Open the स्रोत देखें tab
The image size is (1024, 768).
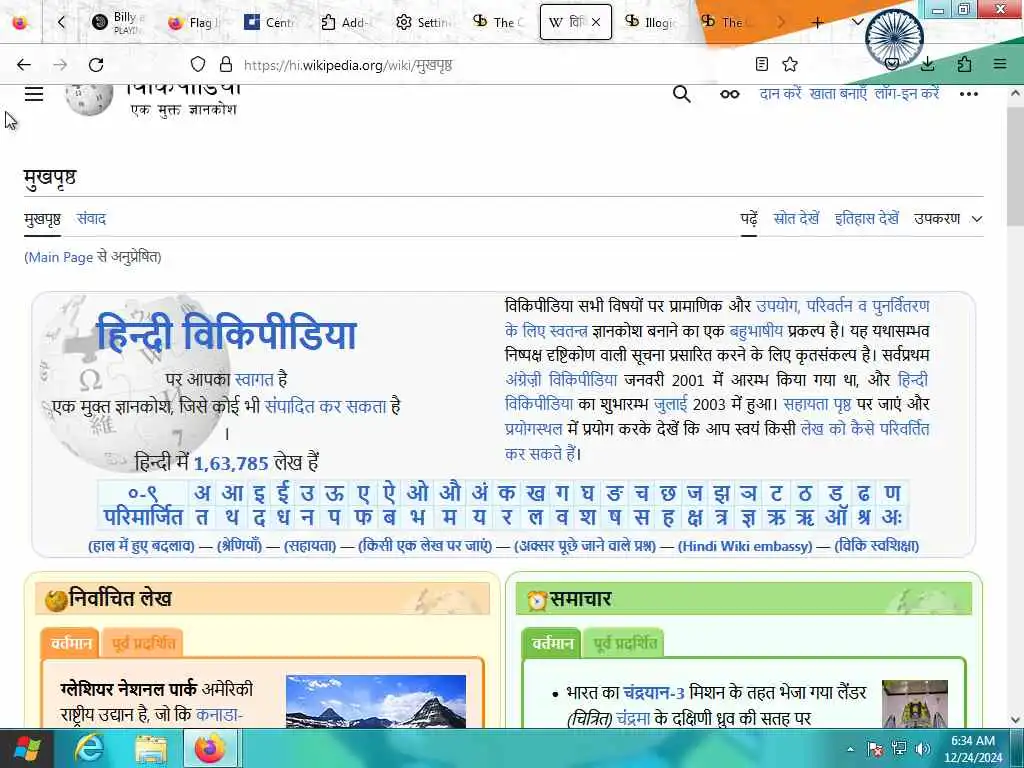[796, 219]
